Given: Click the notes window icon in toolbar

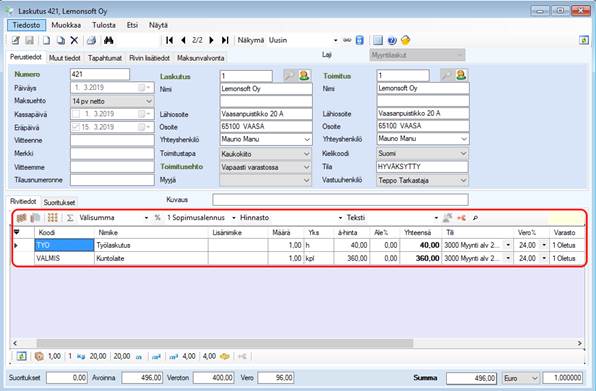Looking at the screenshot, I should (377, 40).
